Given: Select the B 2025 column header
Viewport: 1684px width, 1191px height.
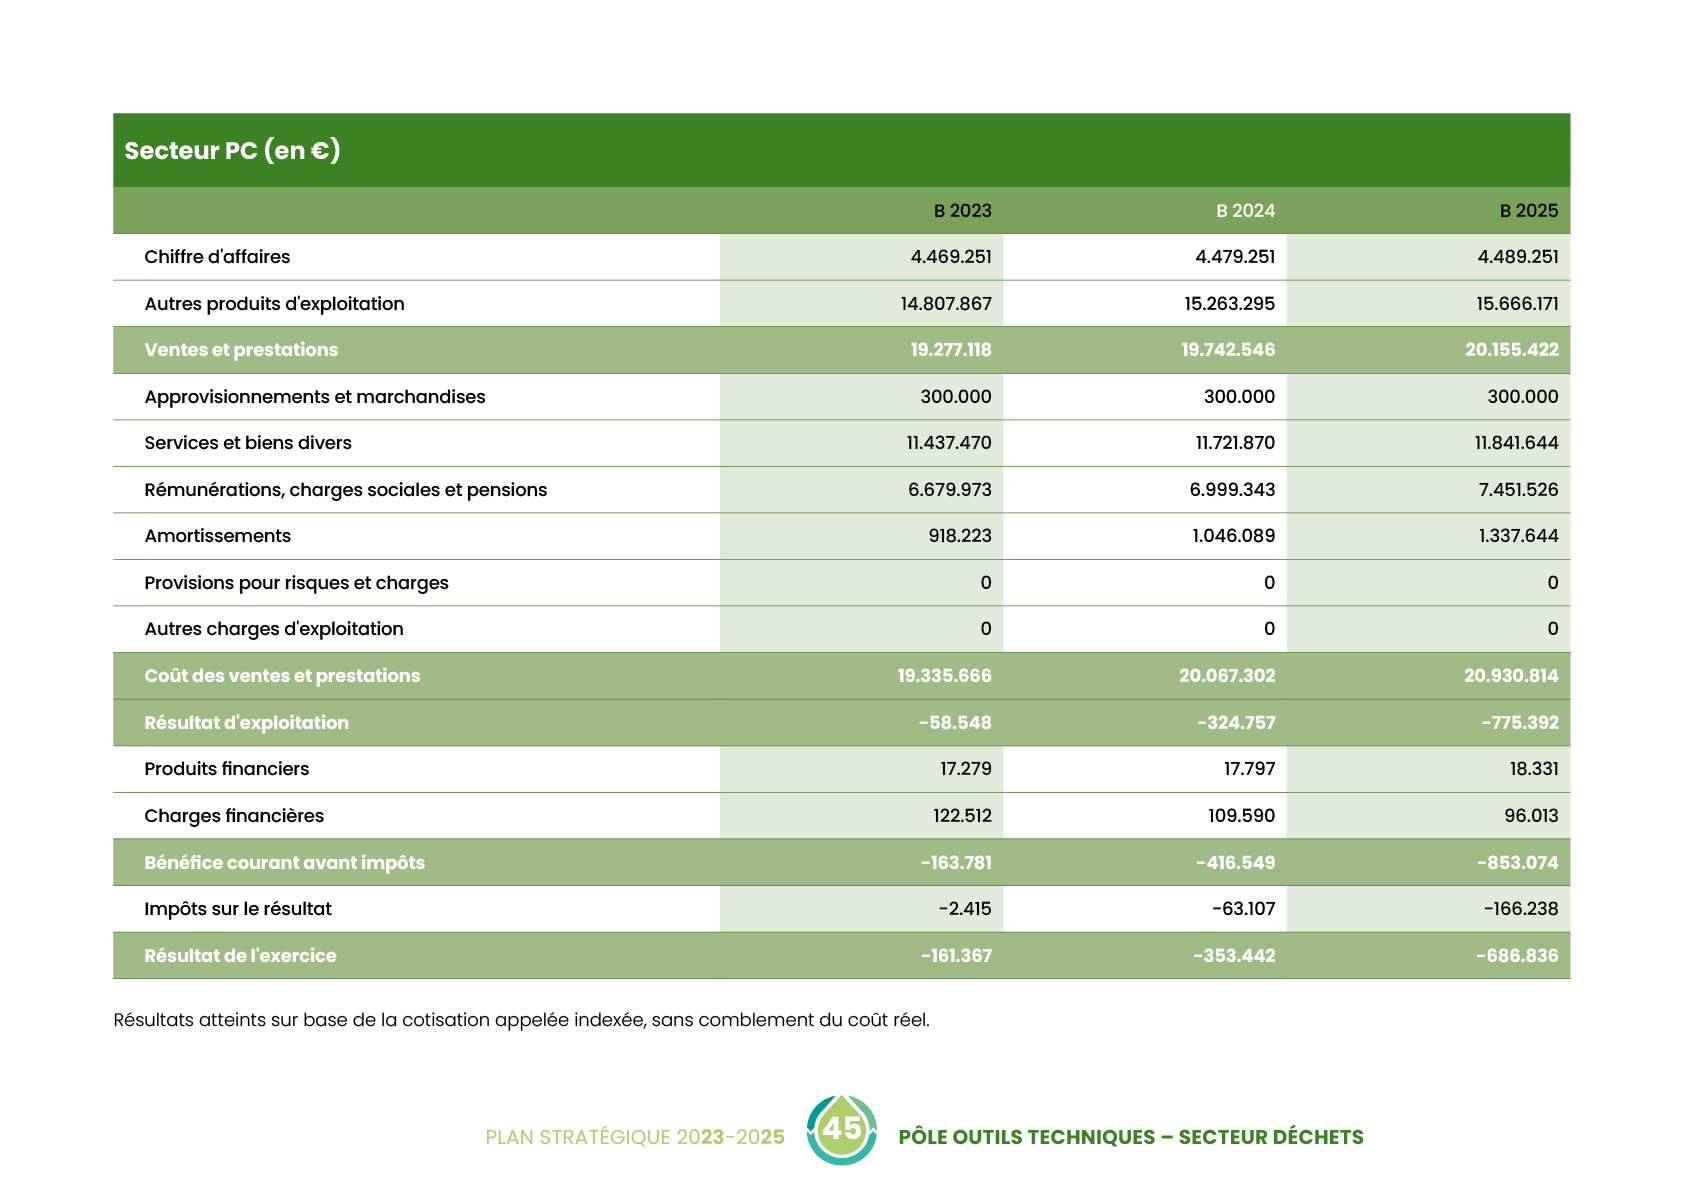Looking at the screenshot, I should [1528, 211].
